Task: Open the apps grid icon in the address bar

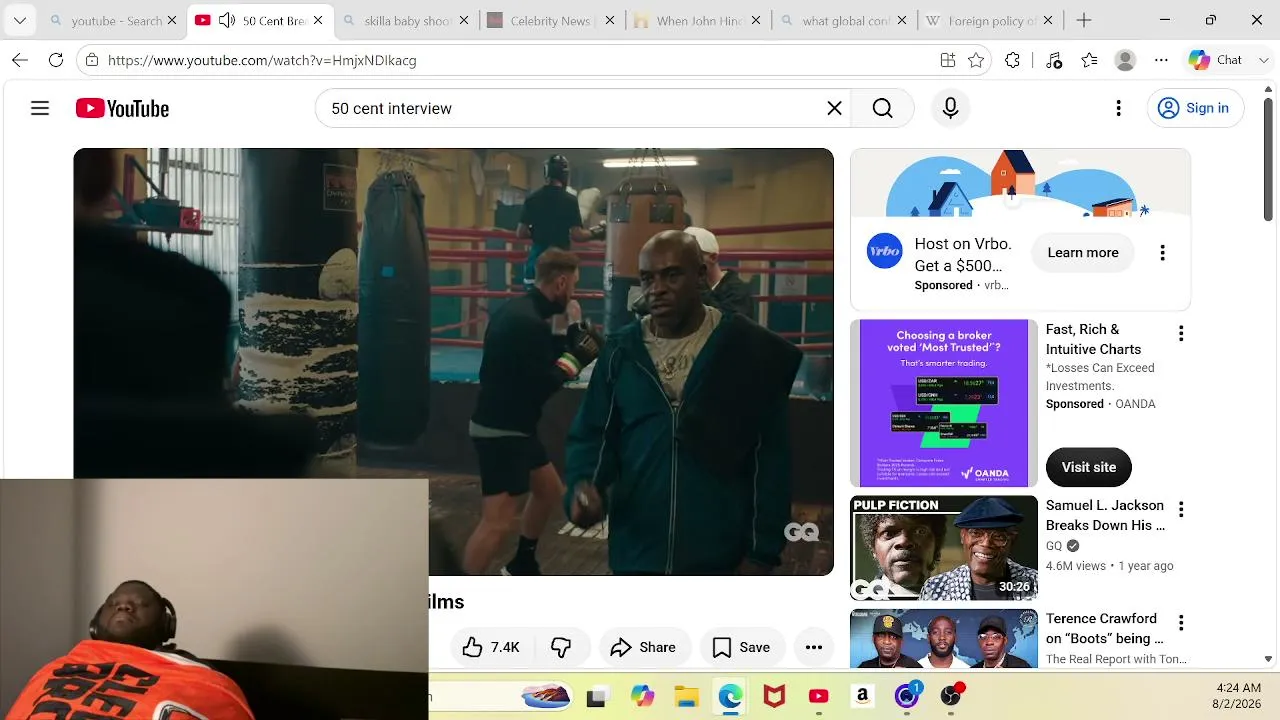Action: pyautogui.click(x=948, y=60)
